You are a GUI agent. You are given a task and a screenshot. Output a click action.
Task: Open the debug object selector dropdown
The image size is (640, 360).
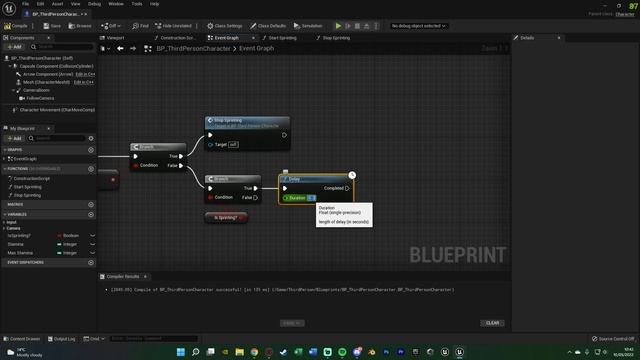[418, 26]
